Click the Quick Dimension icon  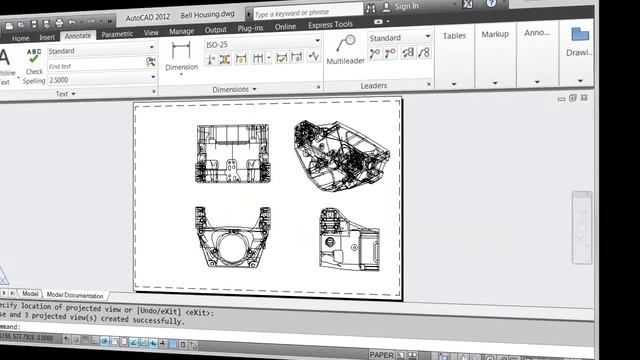(x=241, y=59)
